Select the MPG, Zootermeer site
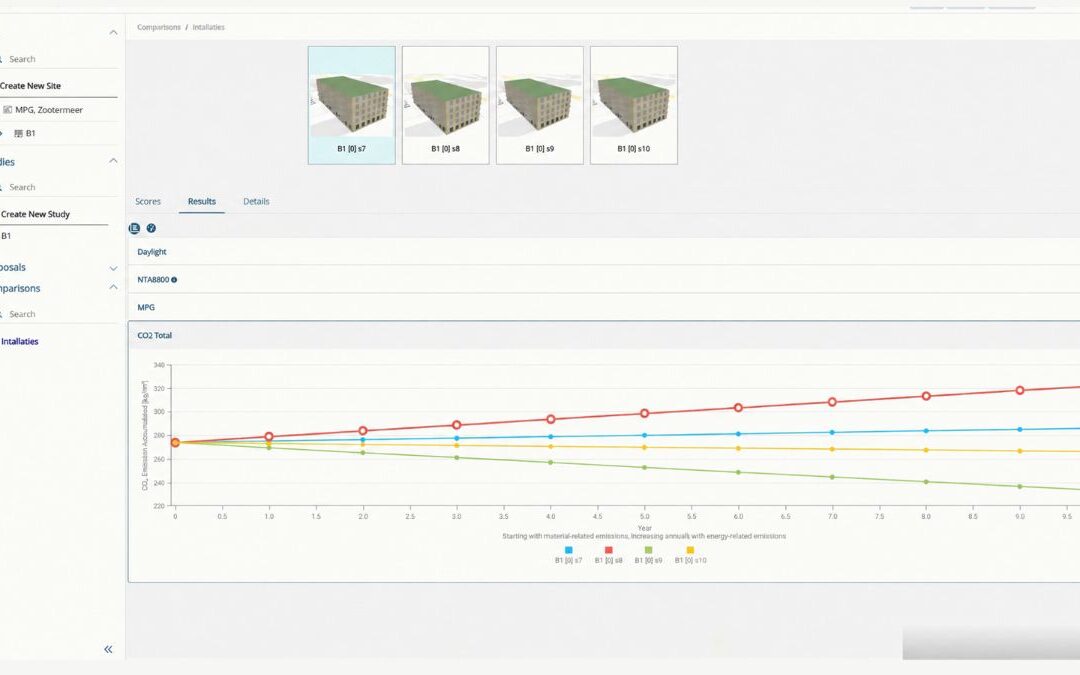The width and height of the screenshot is (1080, 675). [x=49, y=110]
